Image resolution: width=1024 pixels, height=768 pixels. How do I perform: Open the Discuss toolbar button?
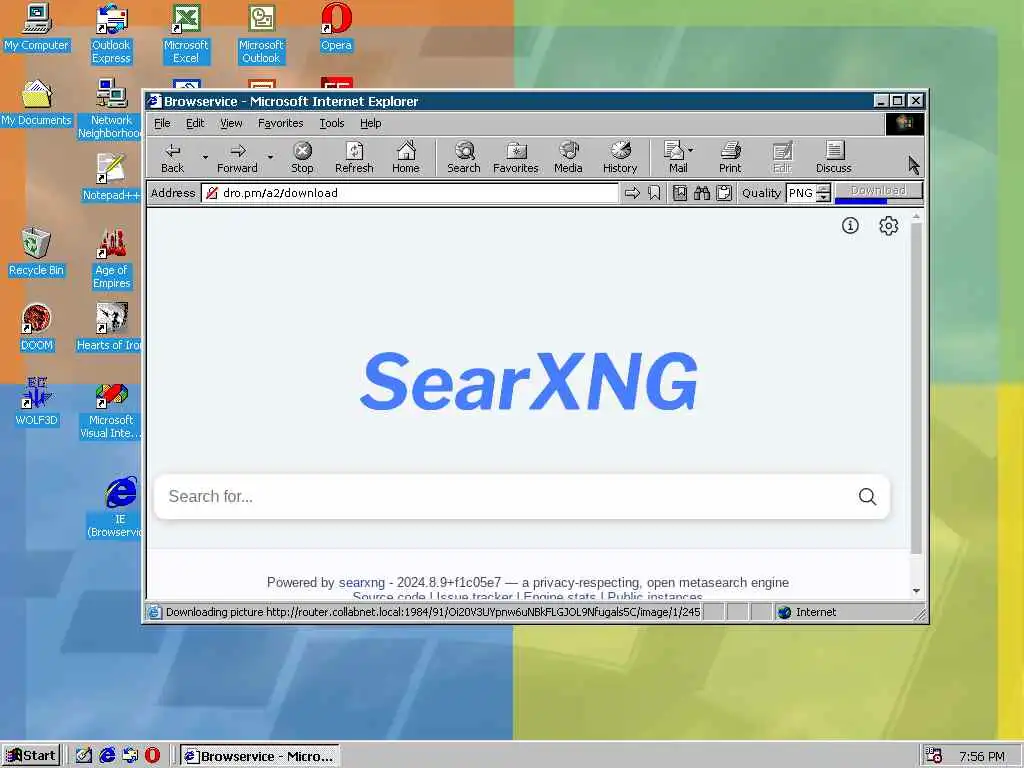coord(834,158)
